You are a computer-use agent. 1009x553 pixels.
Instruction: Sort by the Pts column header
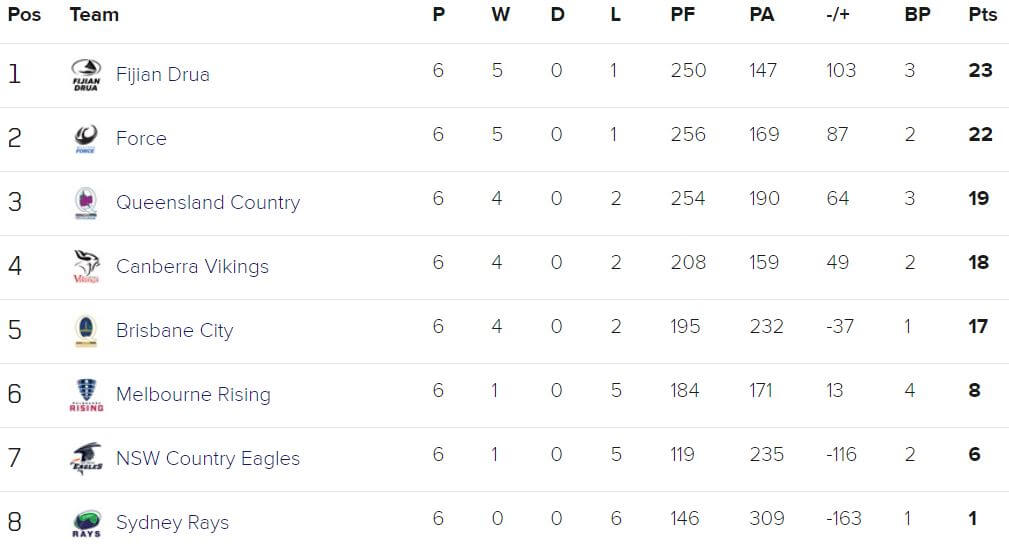tap(983, 14)
